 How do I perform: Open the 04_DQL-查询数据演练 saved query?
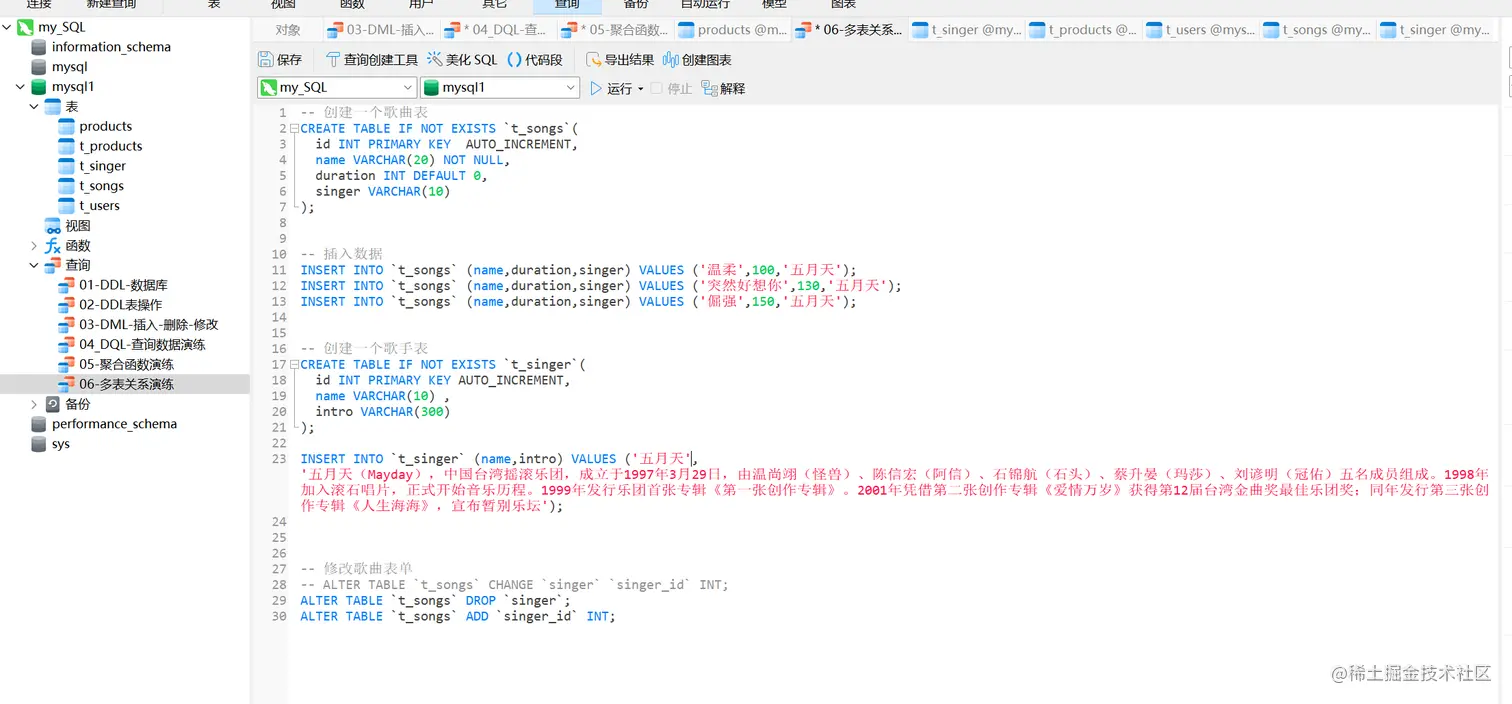pos(142,345)
